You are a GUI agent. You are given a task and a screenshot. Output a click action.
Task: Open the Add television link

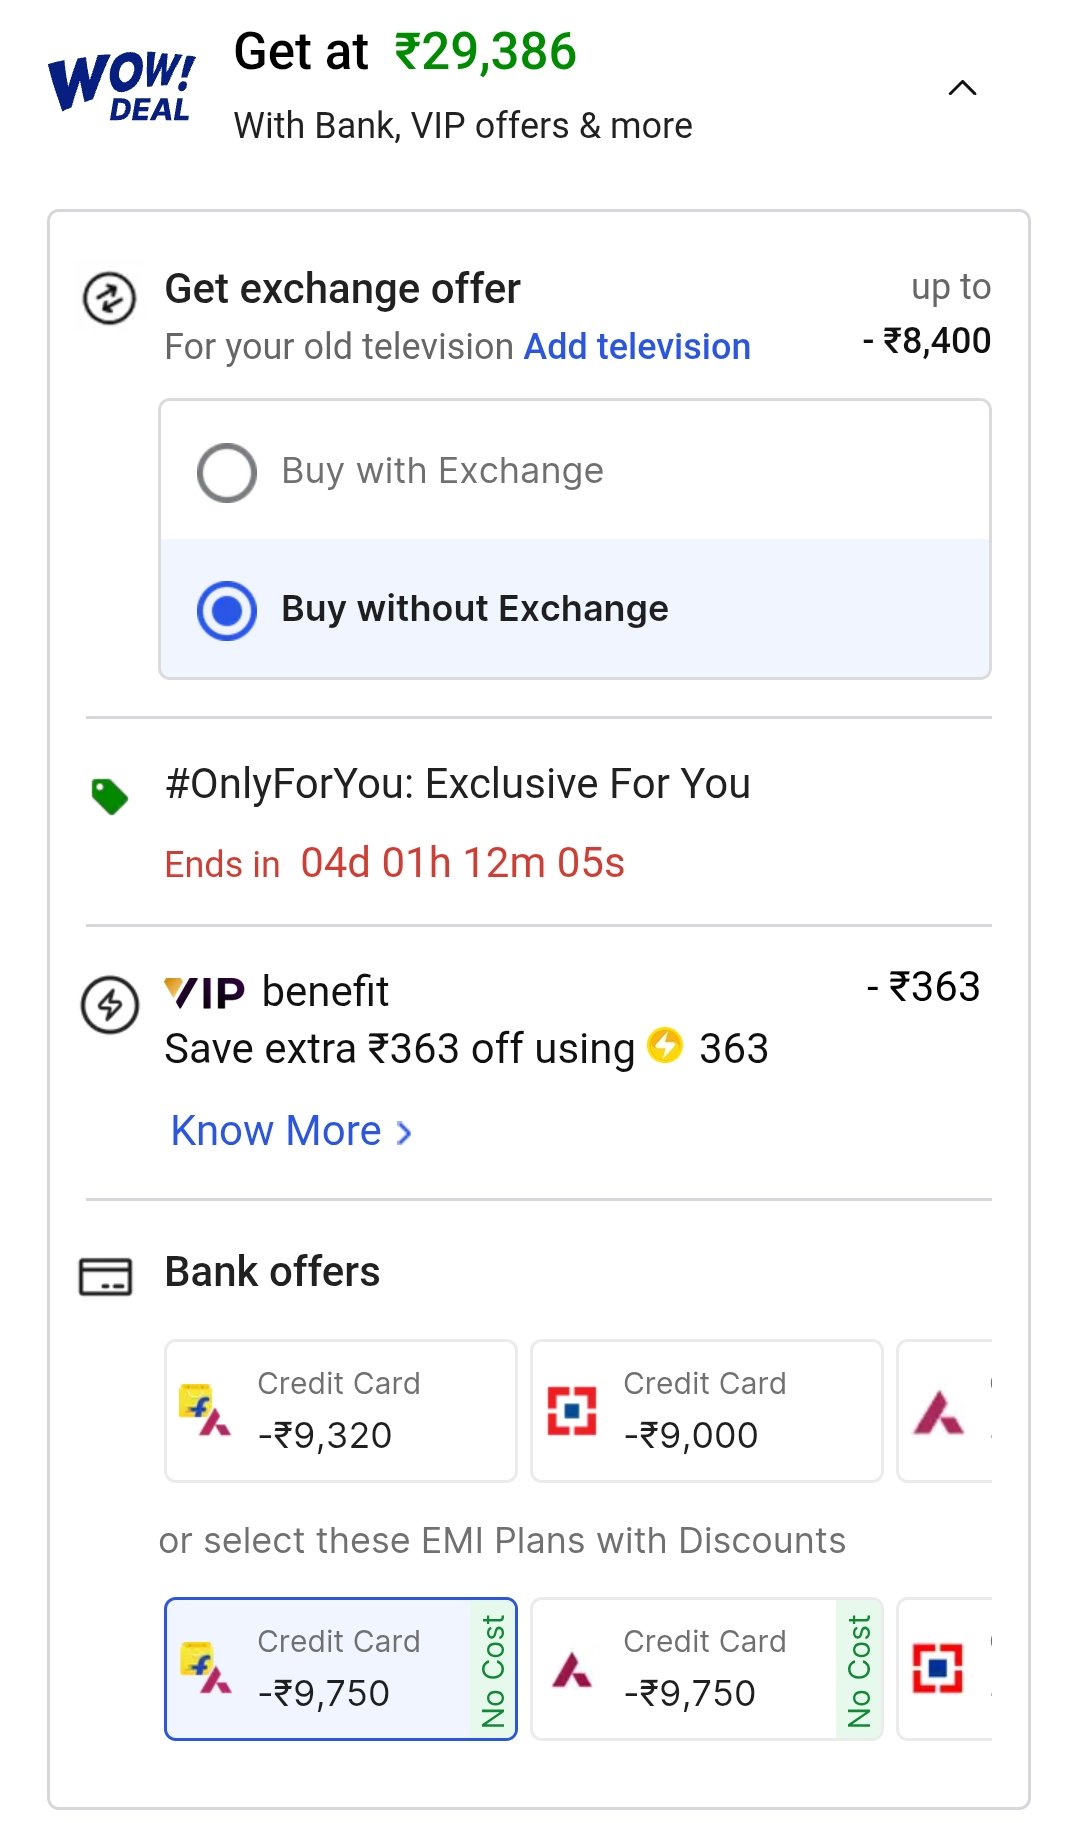pos(637,347)
